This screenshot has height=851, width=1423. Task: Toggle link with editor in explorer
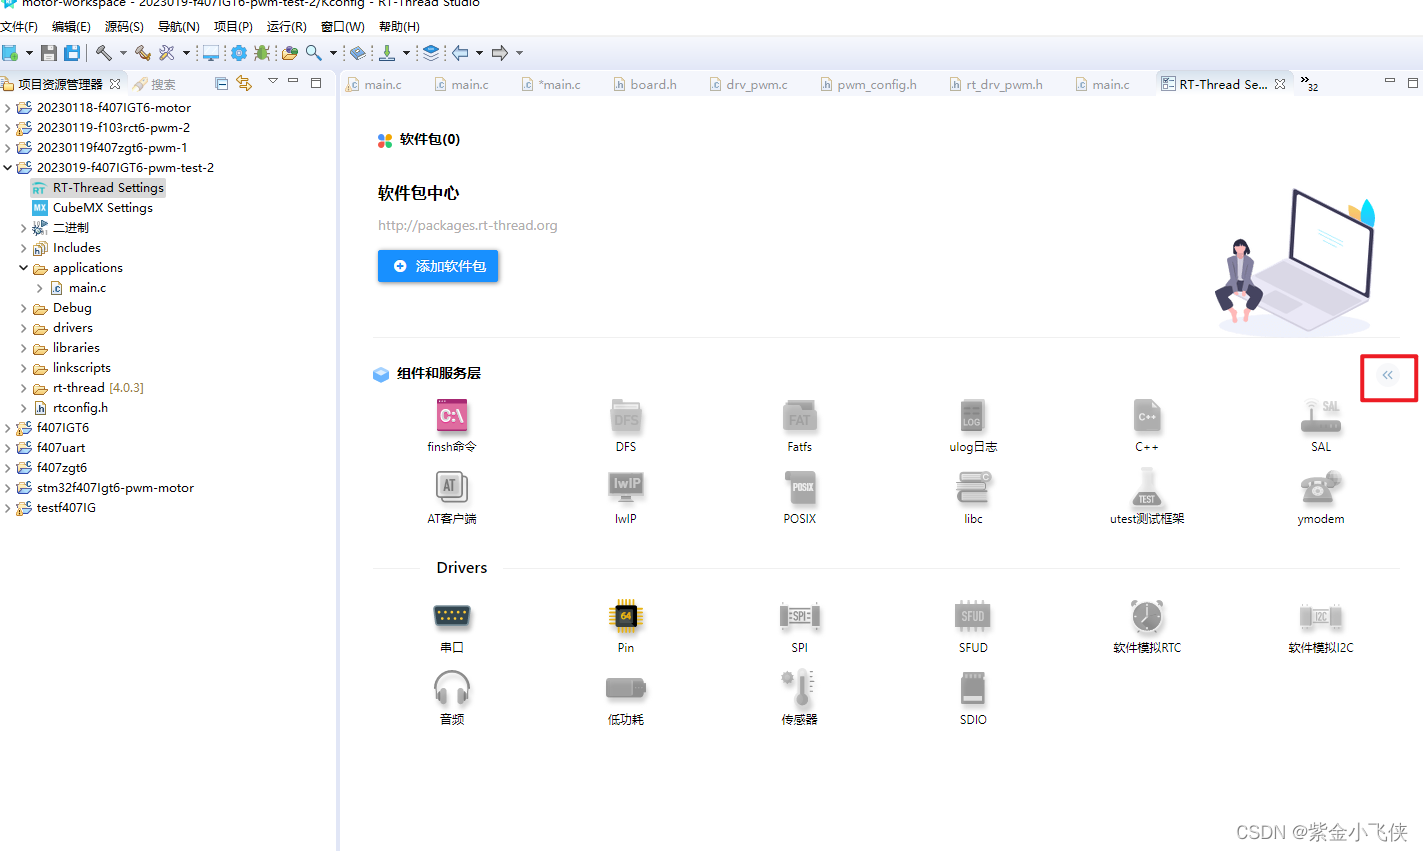tap(244, 84)
